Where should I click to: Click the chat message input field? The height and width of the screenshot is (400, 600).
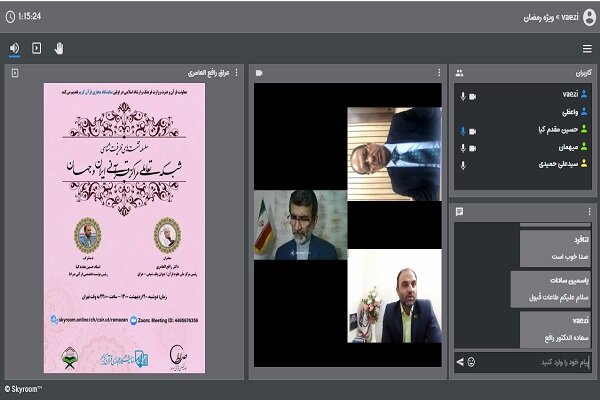[534, 362]
